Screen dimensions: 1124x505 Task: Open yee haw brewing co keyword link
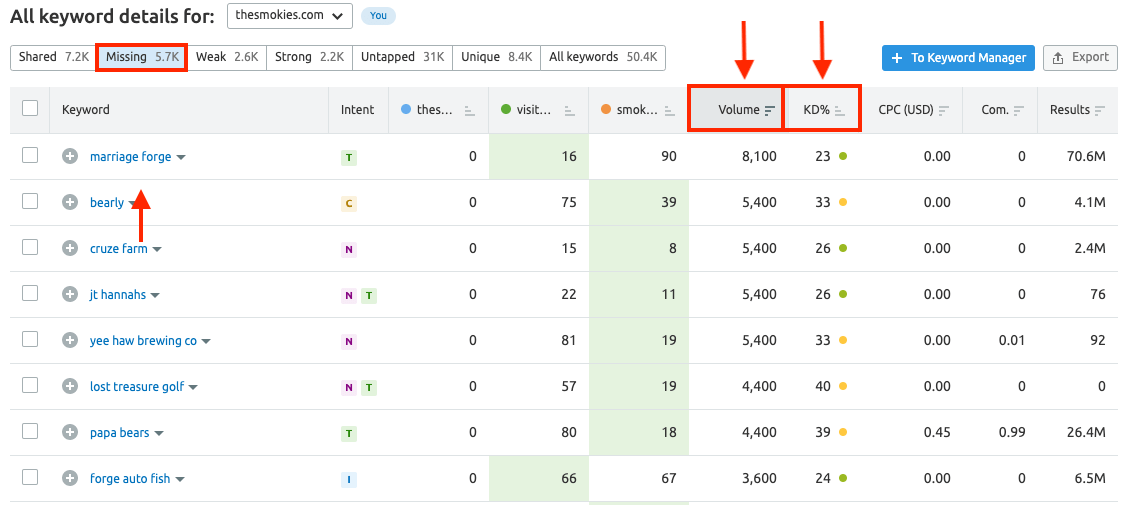(143, 341)
